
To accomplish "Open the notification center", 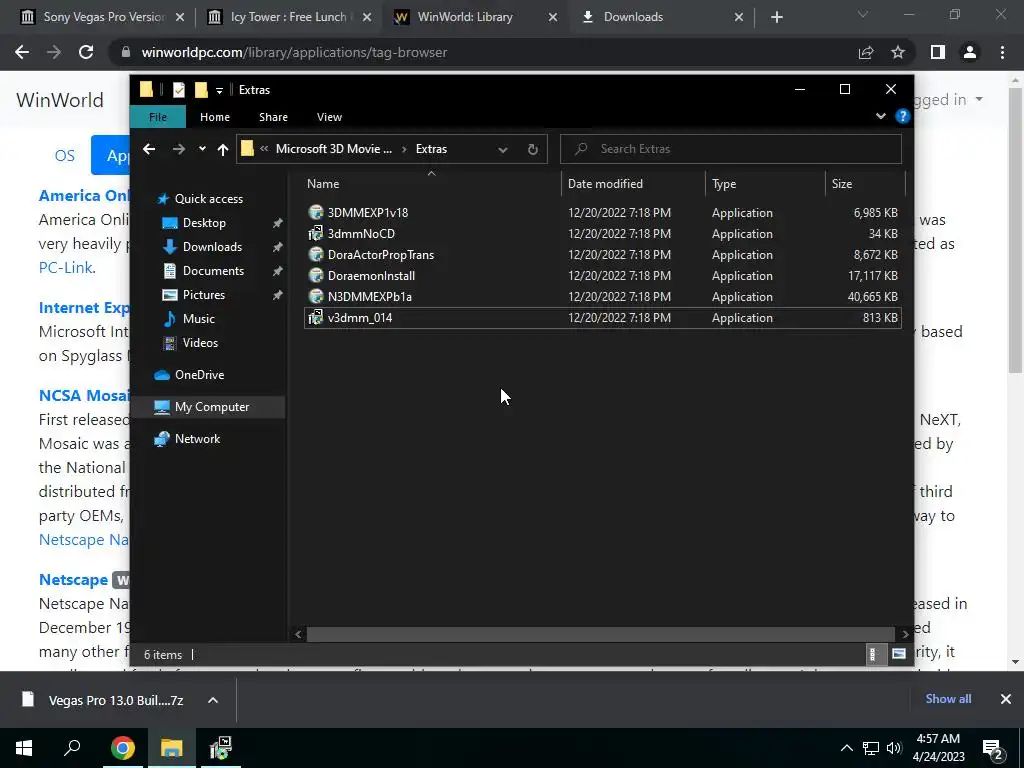I will click(992, 749).
